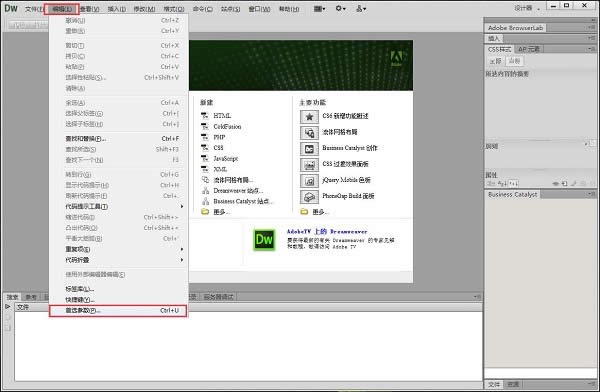This screenshot has height=392, width=600.
Task: Open the site management icon in menu bar
Action: coord(361,8)
